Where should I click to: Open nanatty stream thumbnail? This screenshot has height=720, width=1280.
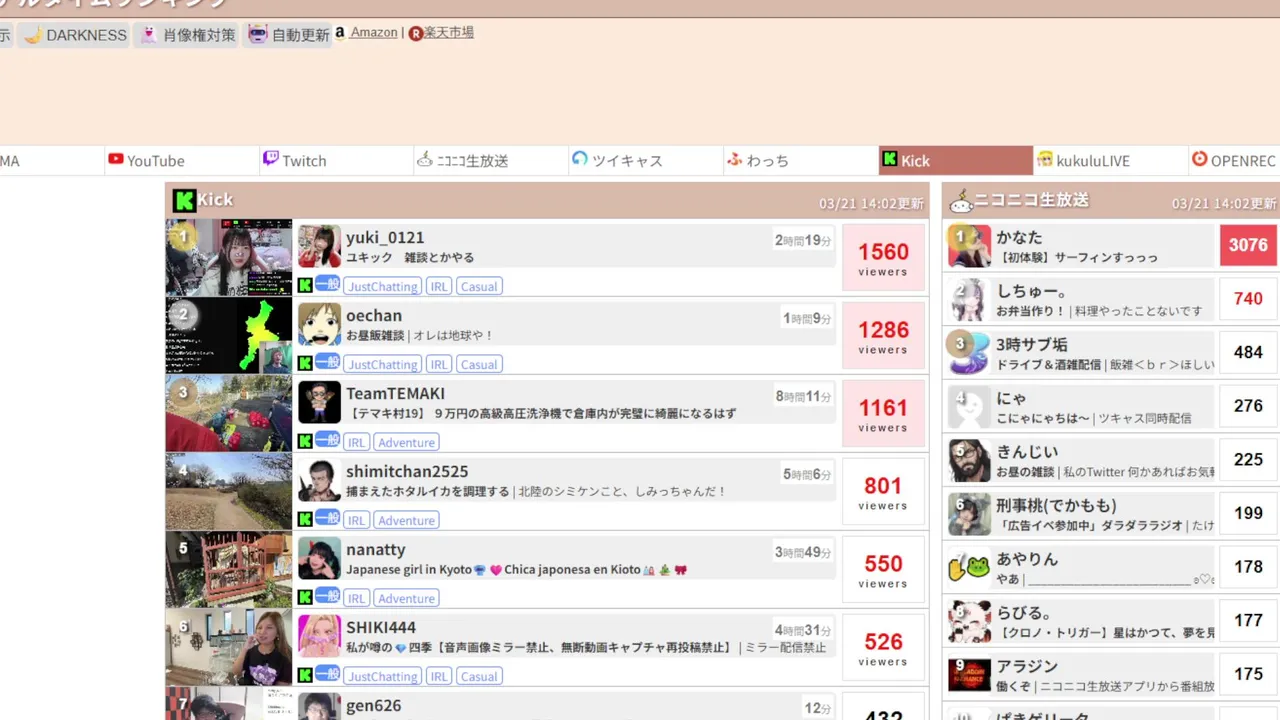tap(229, 570)
